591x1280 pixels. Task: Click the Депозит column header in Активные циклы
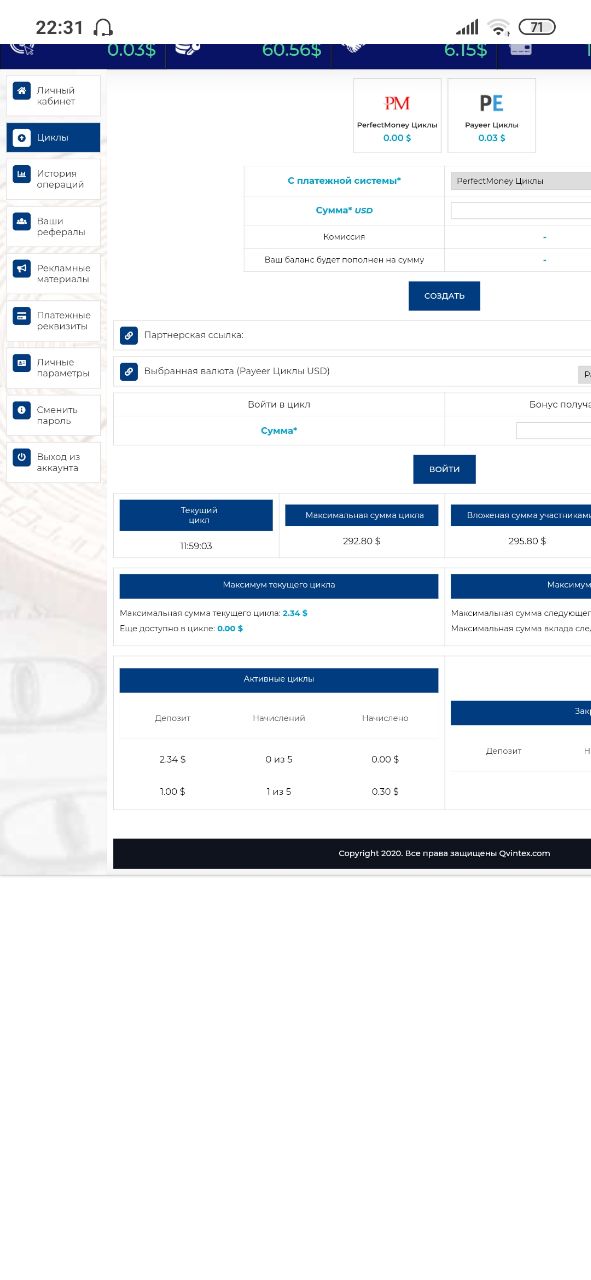coord(172,718)
